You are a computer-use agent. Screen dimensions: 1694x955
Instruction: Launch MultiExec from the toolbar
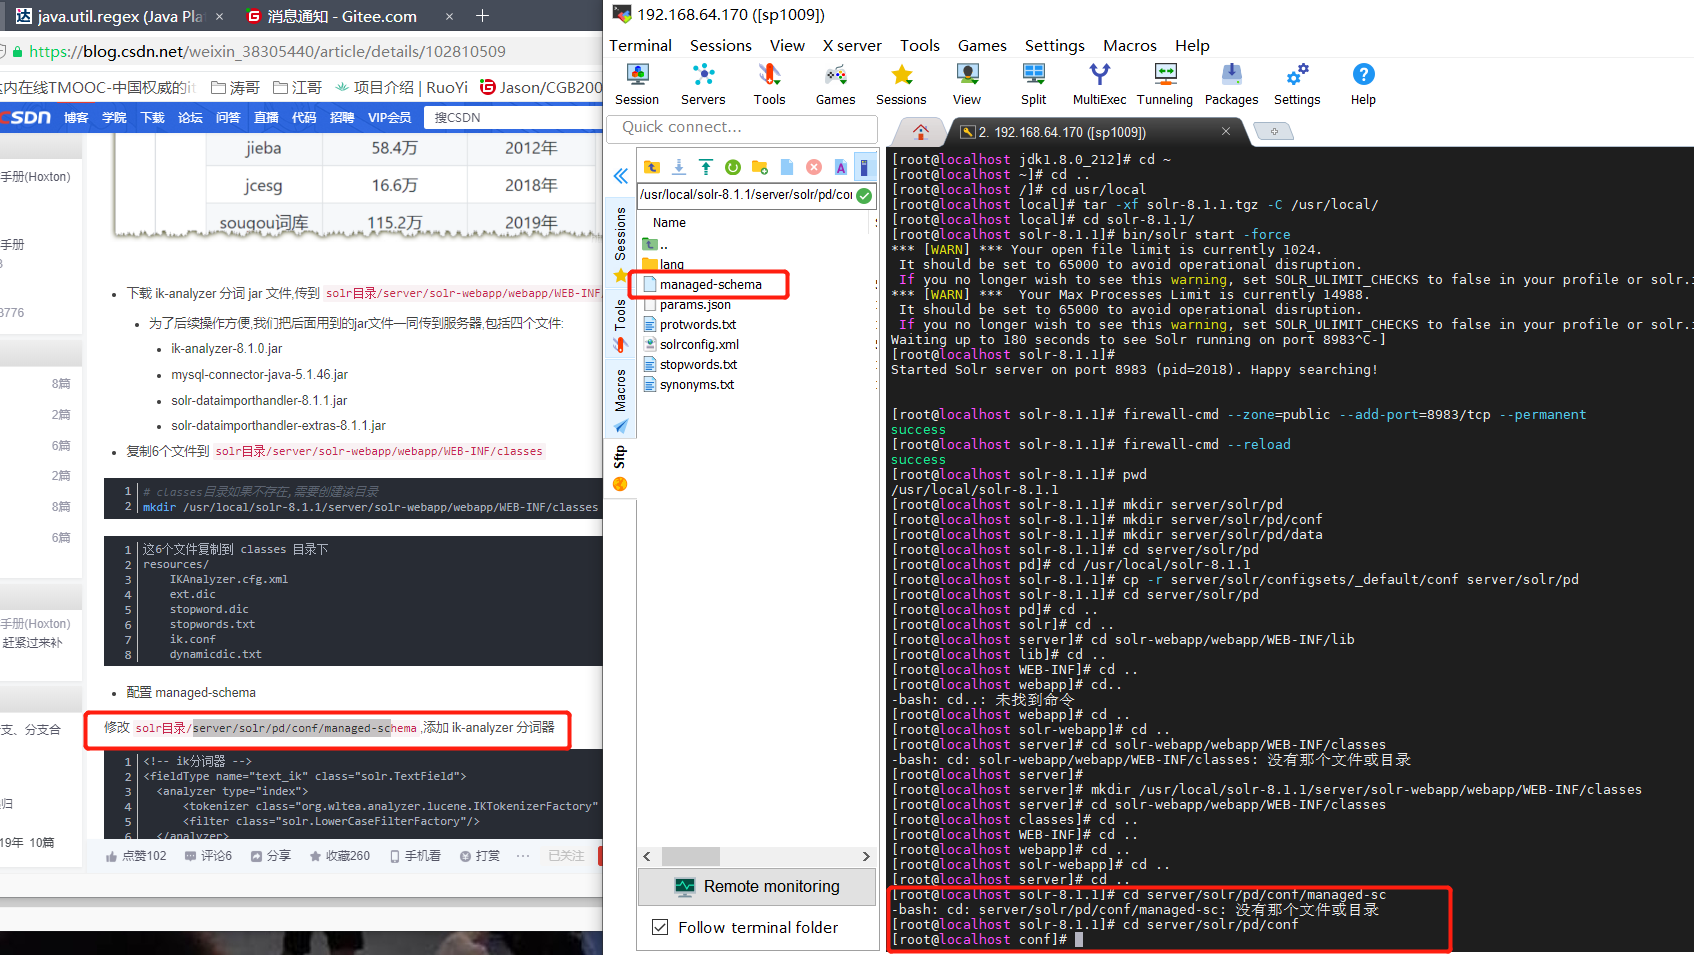(x=1099, y=84)
